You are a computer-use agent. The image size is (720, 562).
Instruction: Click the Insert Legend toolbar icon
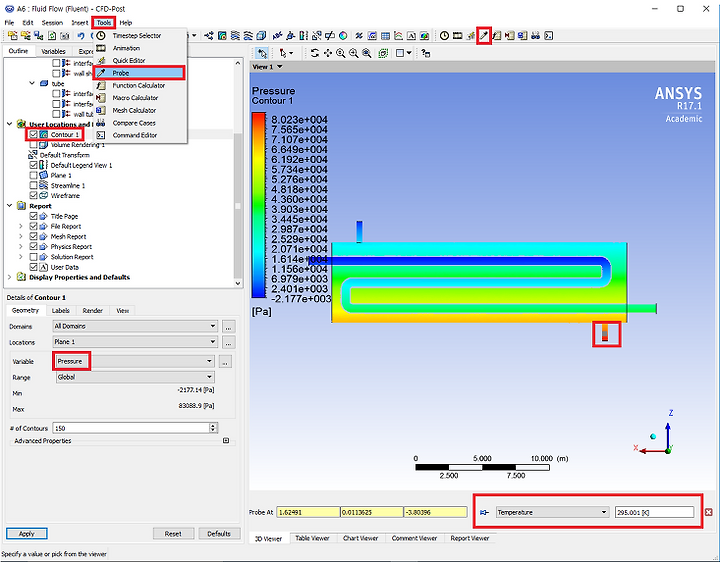pyautogui.click(x=304, y=35)
